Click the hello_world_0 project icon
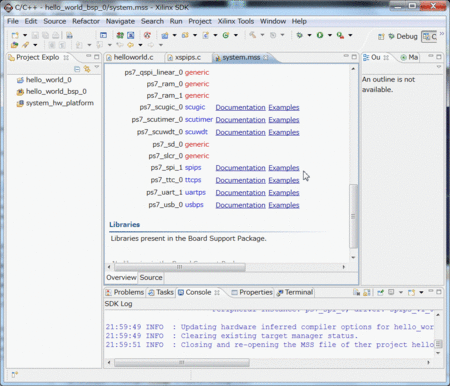The image size is (450, 386). tap(20, 80)
